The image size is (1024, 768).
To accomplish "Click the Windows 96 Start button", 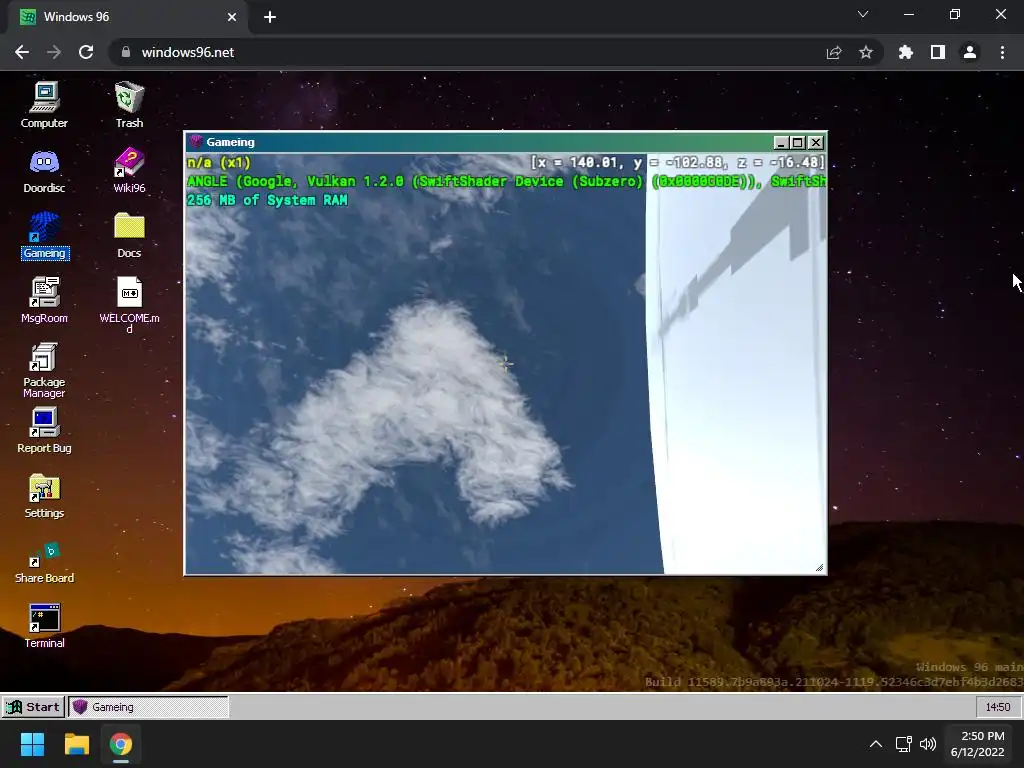I will click(x=33, y=707).
